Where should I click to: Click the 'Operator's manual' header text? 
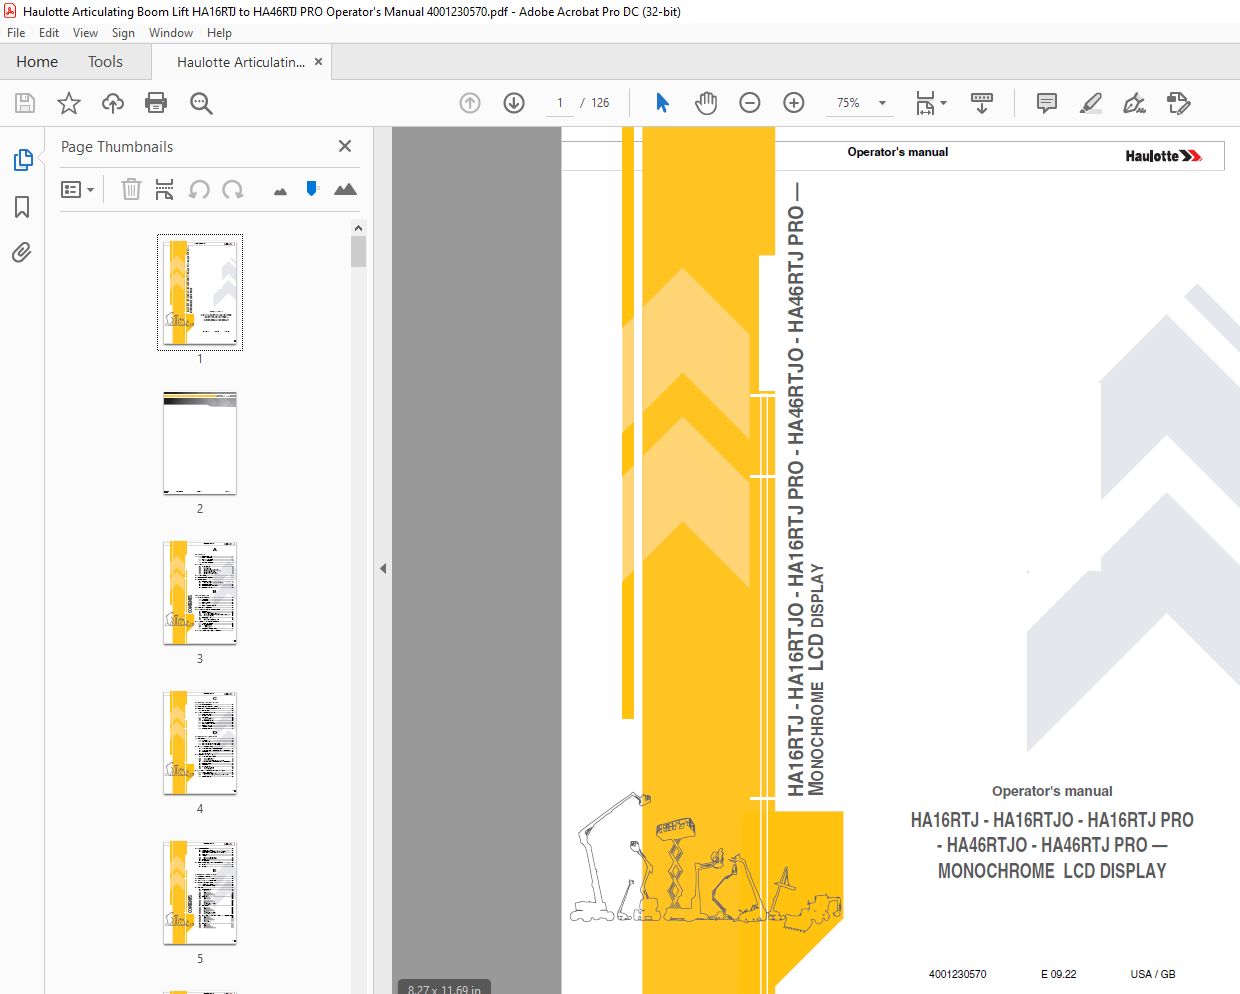pyautogui.click(x=897, y=152)
